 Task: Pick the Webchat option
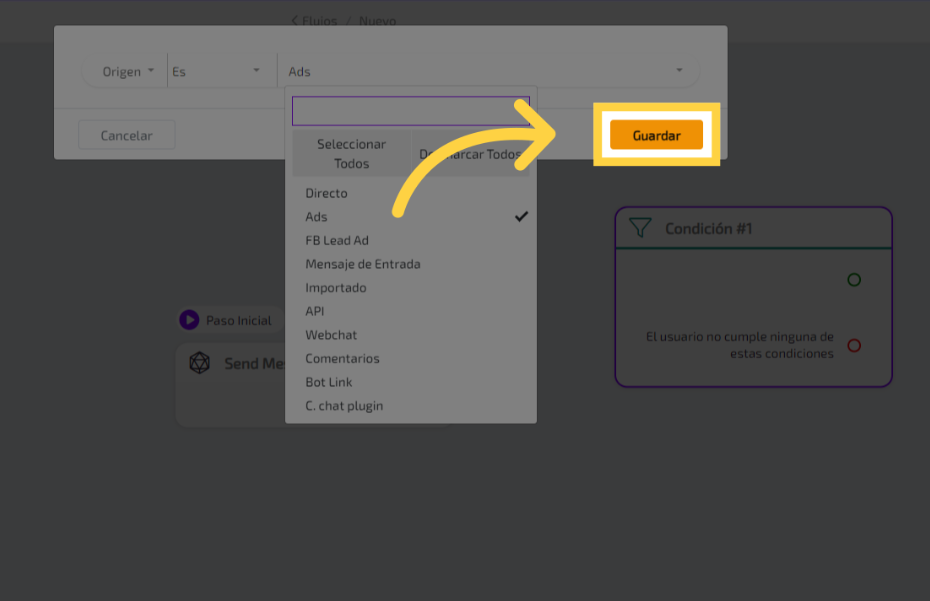click(x=331, y=335)
